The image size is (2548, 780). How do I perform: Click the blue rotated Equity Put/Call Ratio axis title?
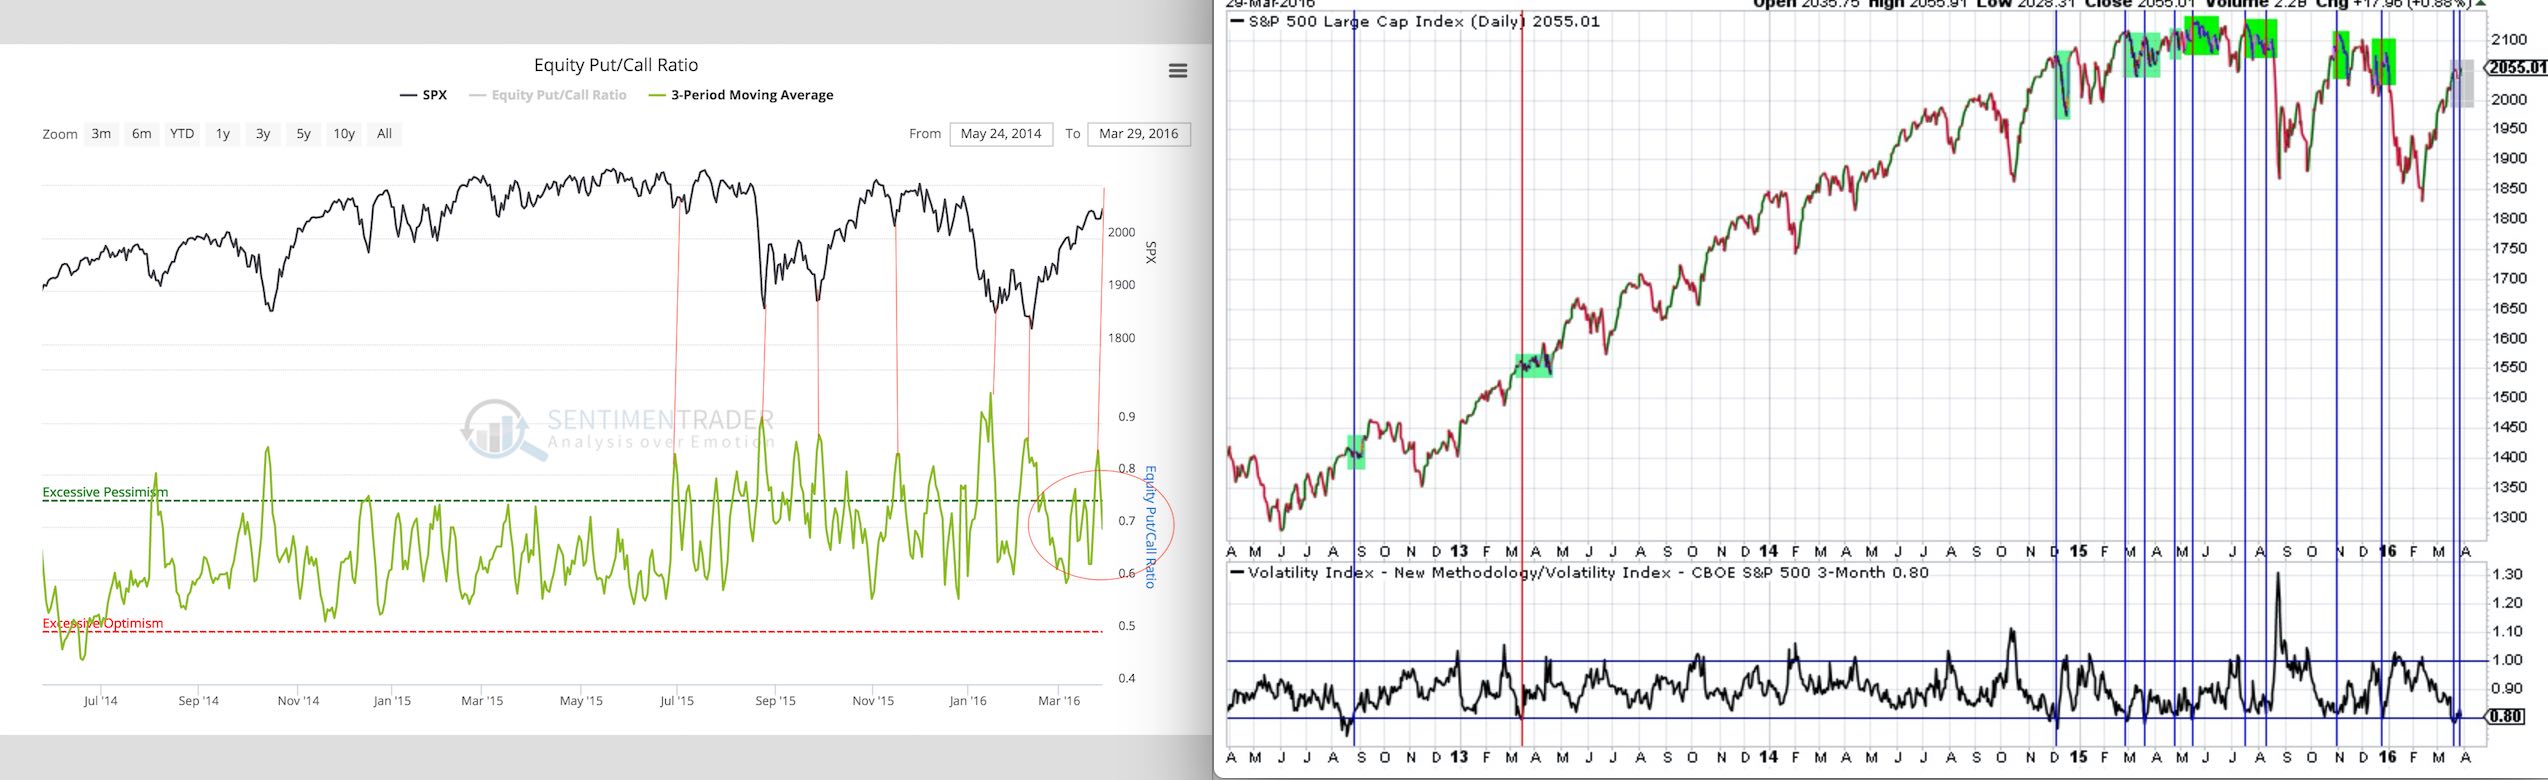pyautogui.click(x=1150, y=527)
